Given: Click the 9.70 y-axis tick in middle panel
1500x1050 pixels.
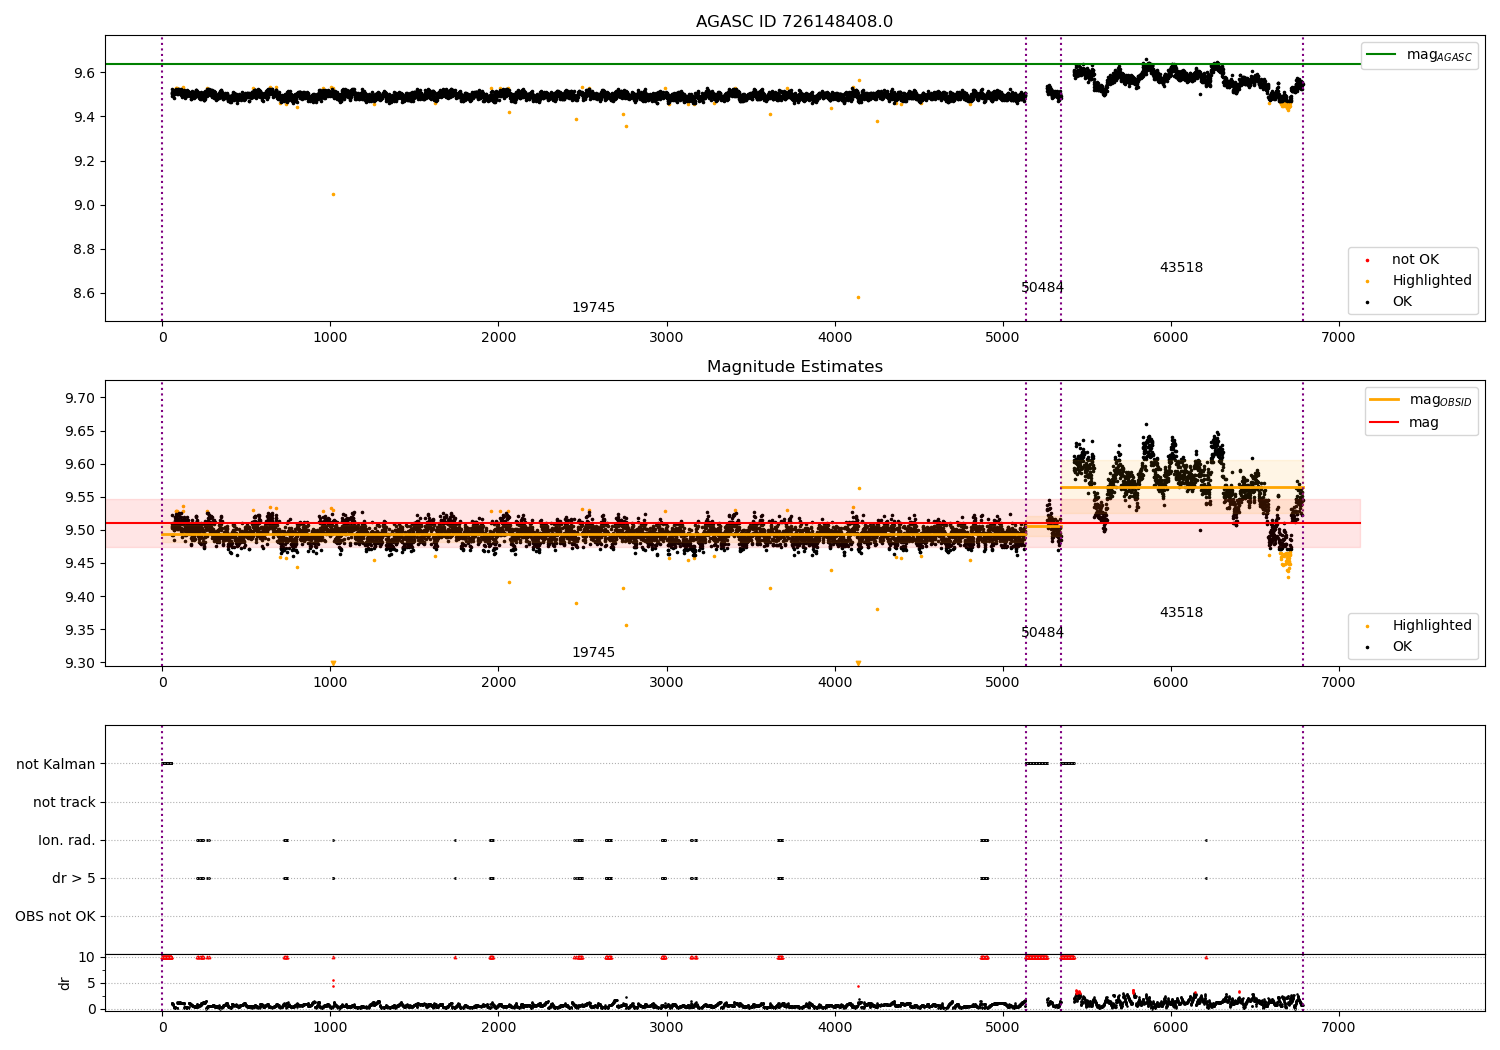Looking at the screenshot, I should [80, 398].
